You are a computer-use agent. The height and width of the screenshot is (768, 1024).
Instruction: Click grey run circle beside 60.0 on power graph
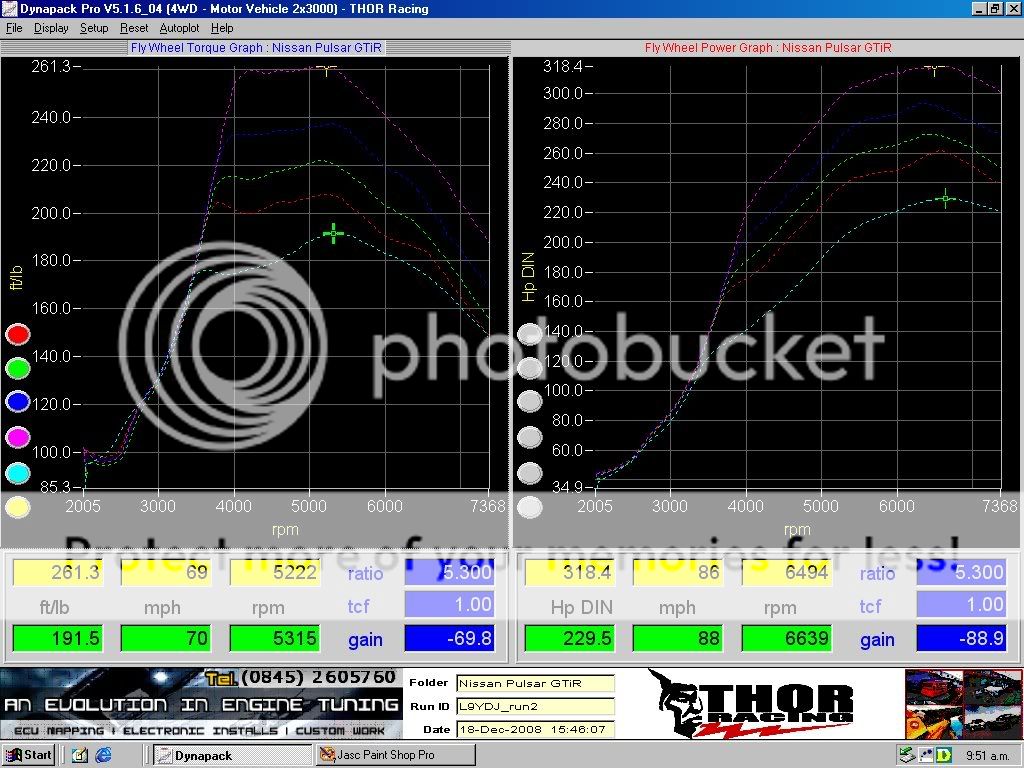tap(530, 473)
